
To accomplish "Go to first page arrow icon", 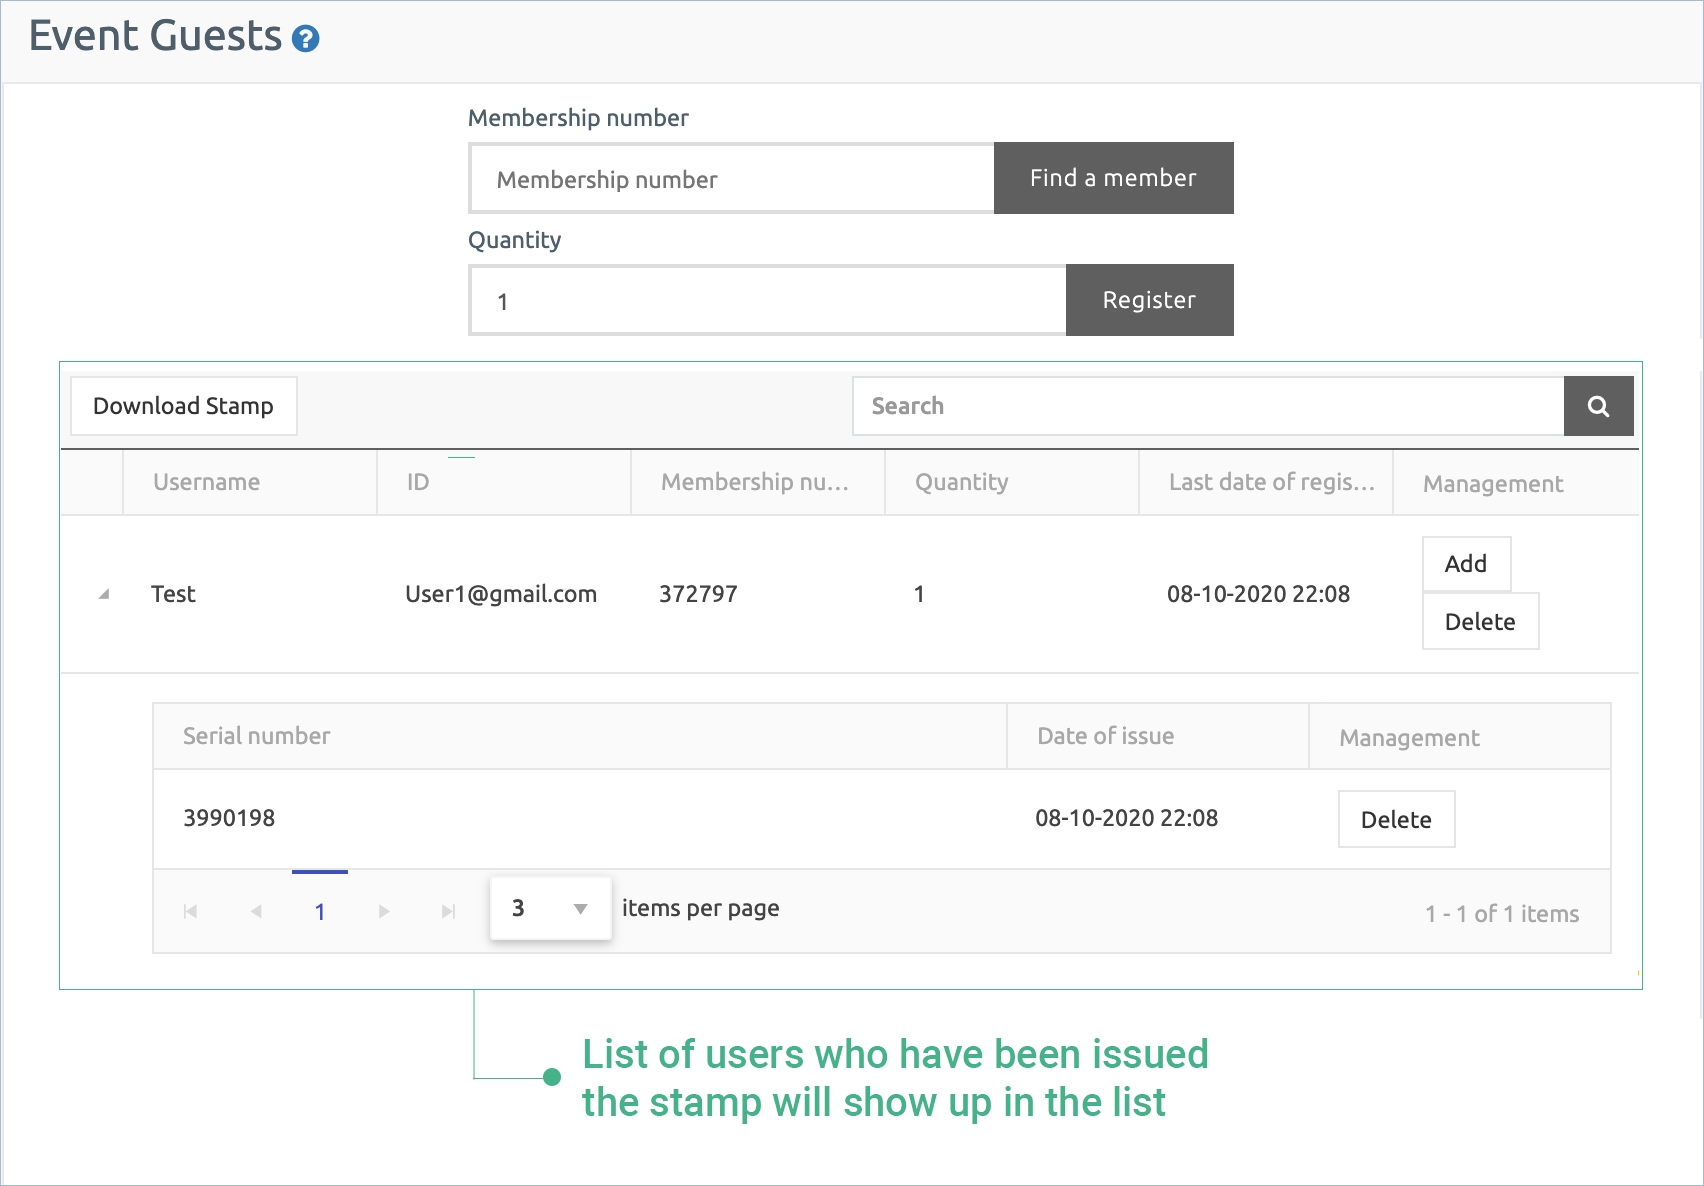I will (191, 911).
